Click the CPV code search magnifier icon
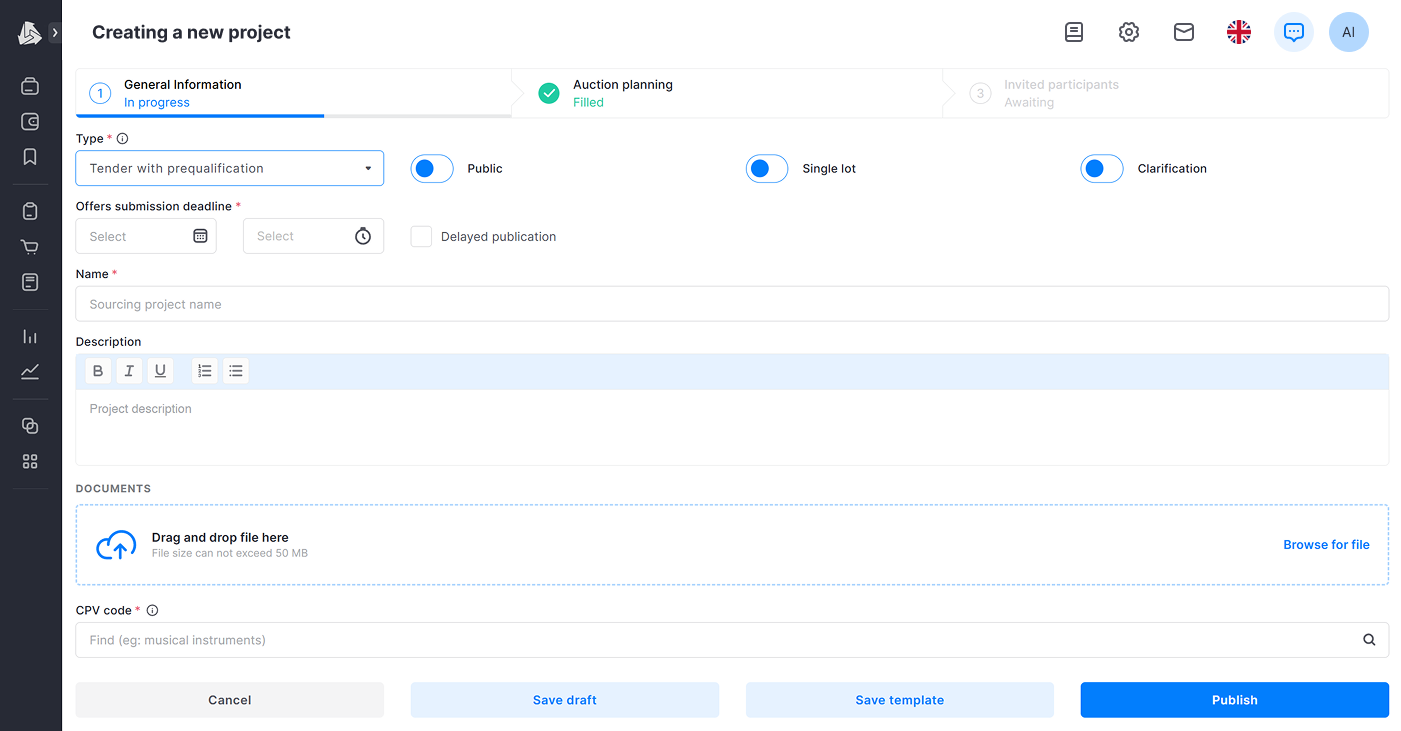 click(x=1369, y=640)
